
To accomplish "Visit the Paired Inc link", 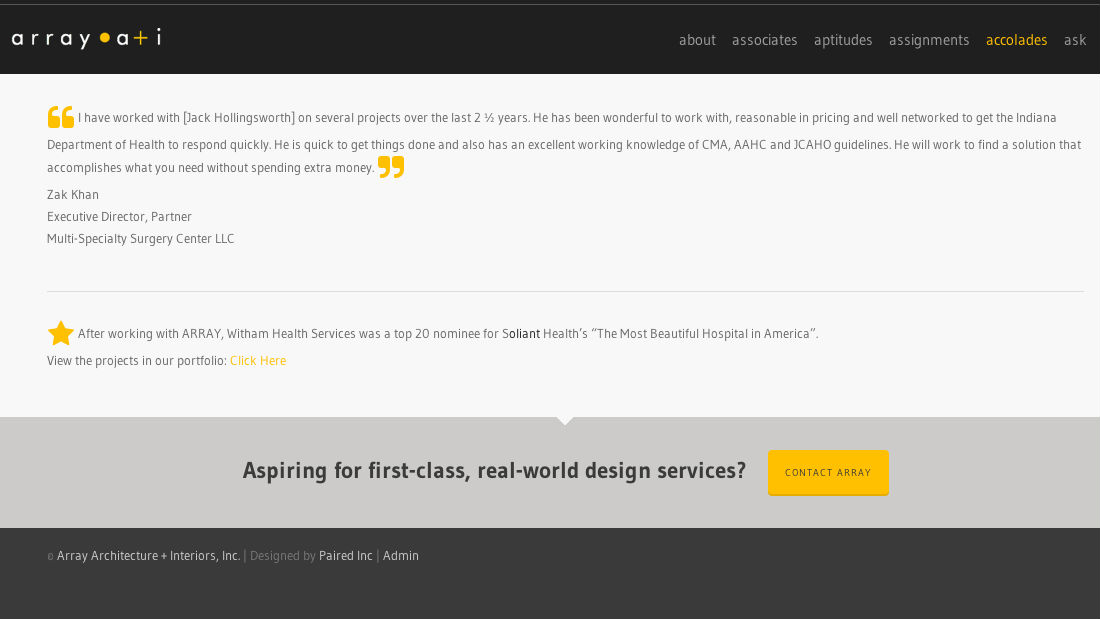I will [345, 555].
